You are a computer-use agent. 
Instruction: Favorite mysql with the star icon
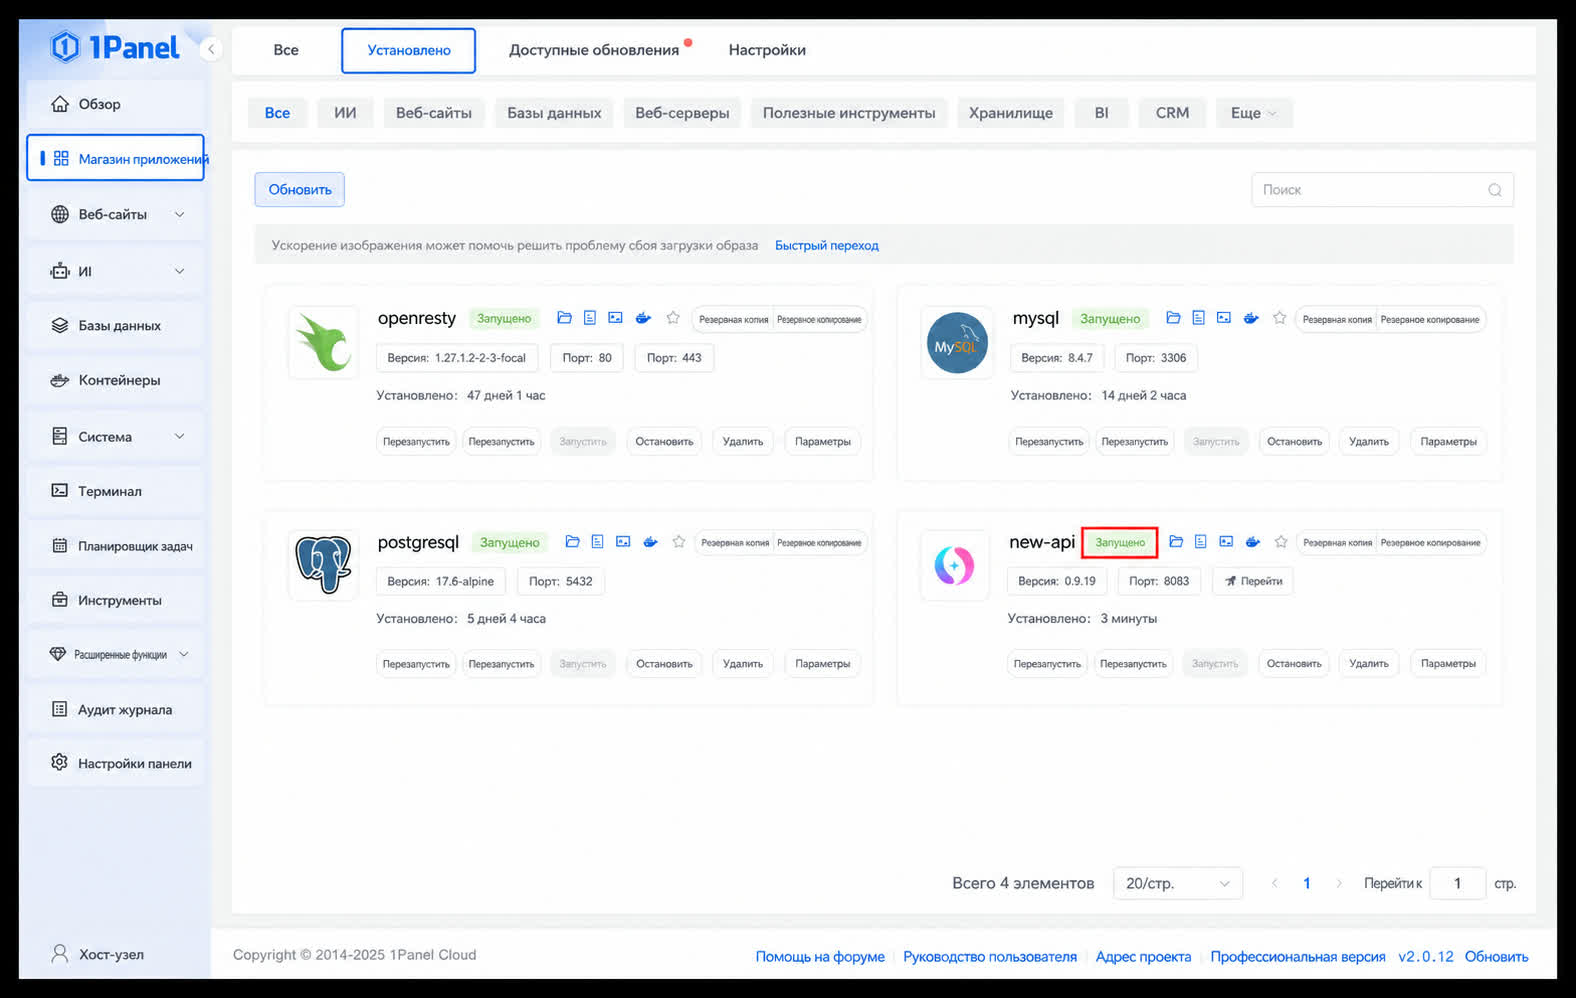[x=1280, y=318]
